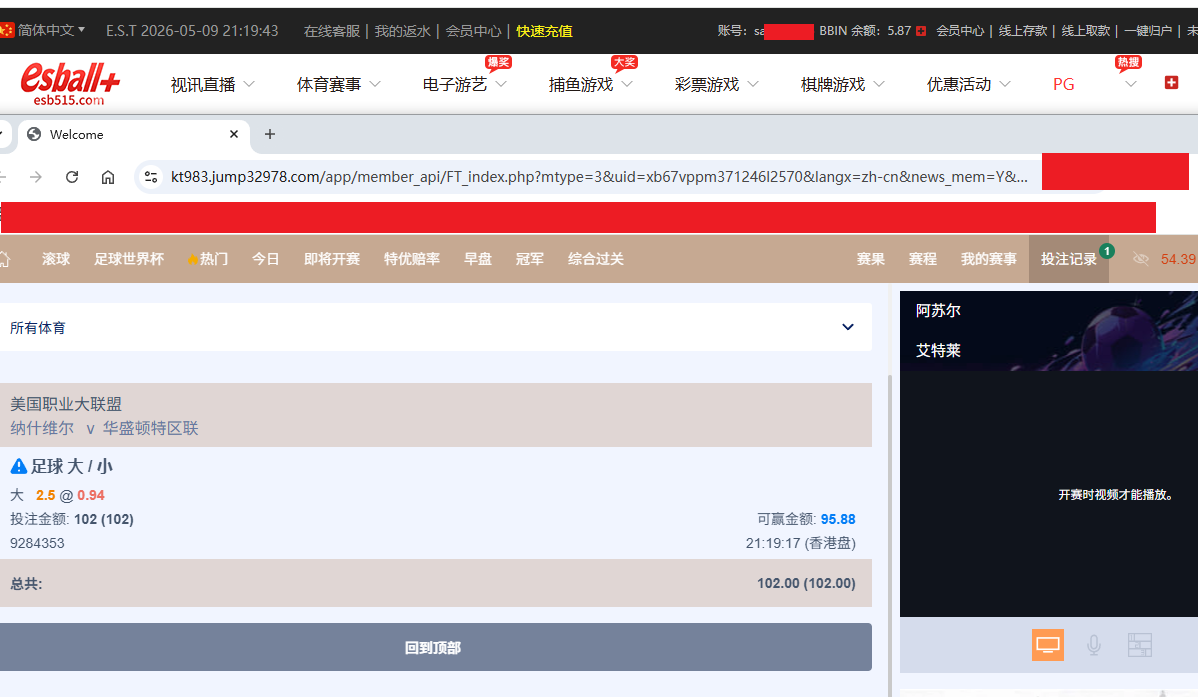Open site information icon in address bar
This screenshot has width=1198, height=697.
tap(151, 177)
